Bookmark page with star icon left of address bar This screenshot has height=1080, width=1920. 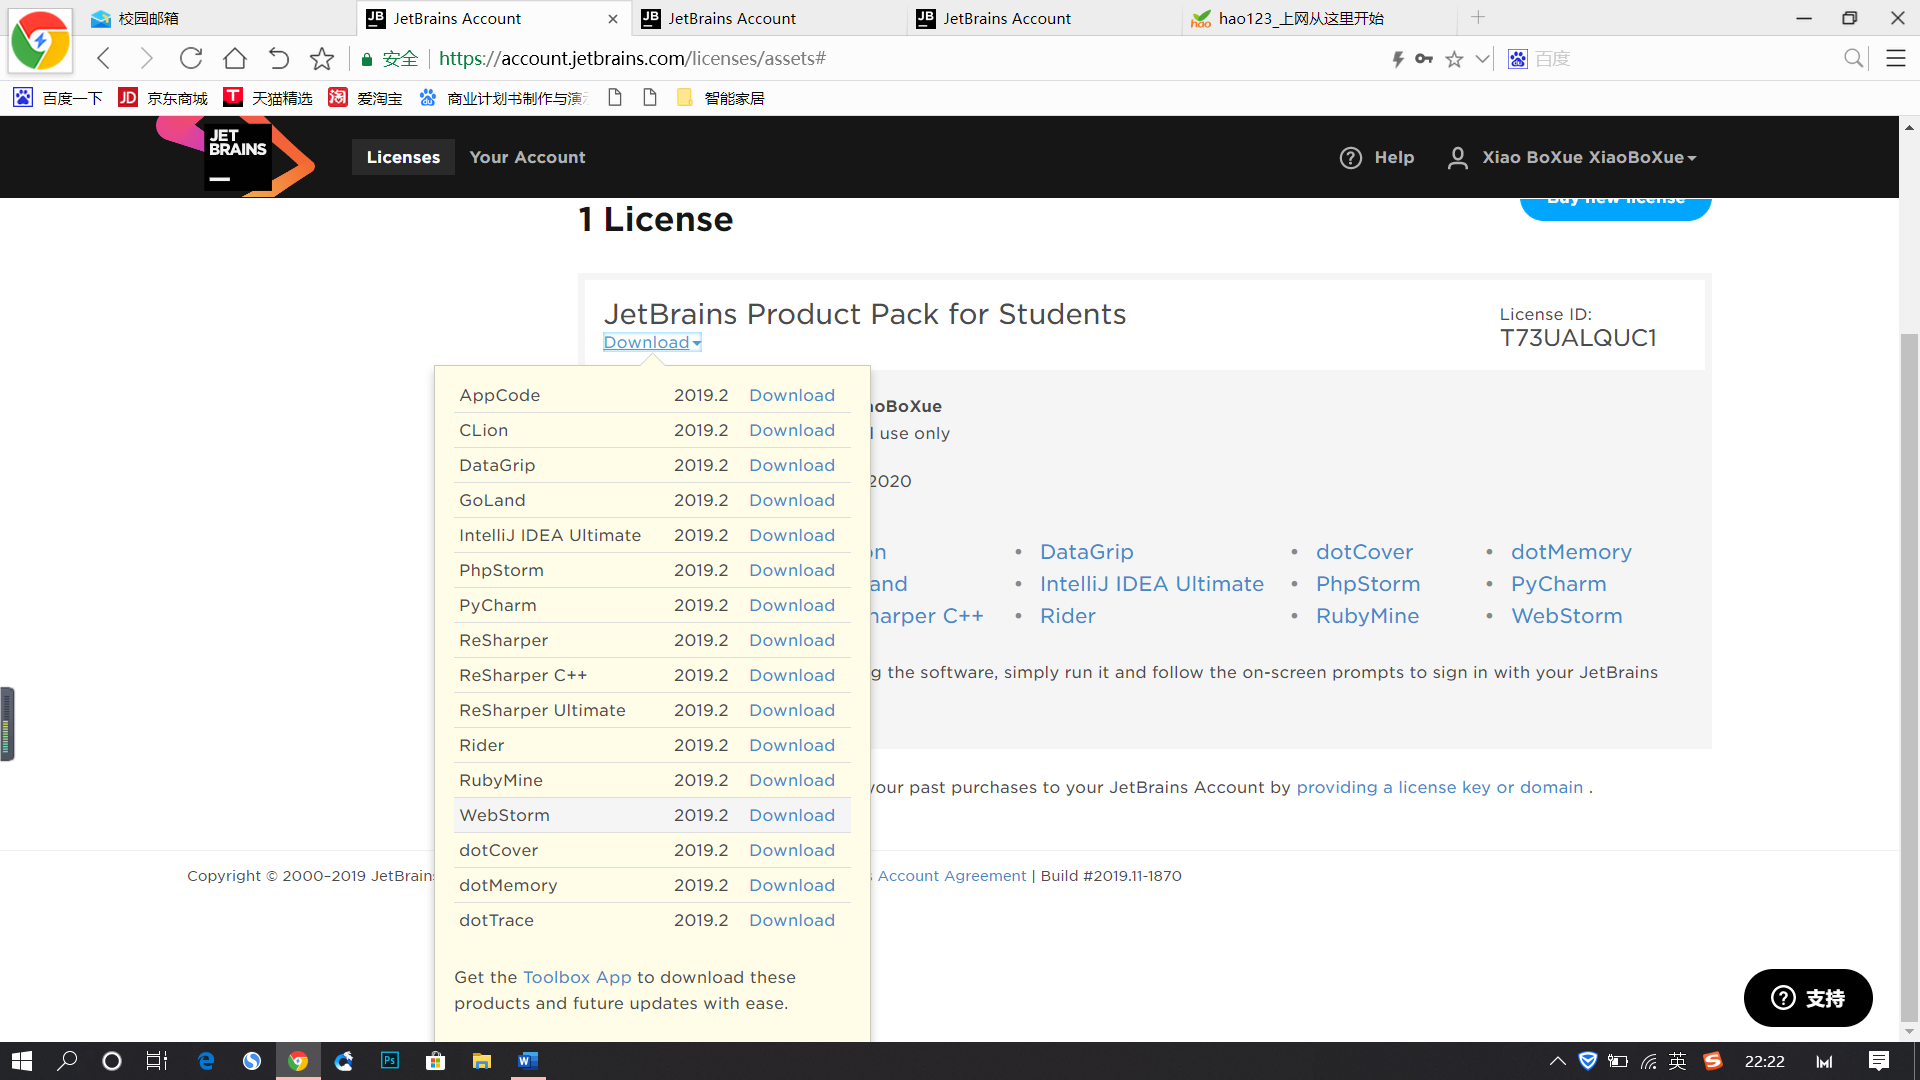pyautogui.click(x=321, y=58)
